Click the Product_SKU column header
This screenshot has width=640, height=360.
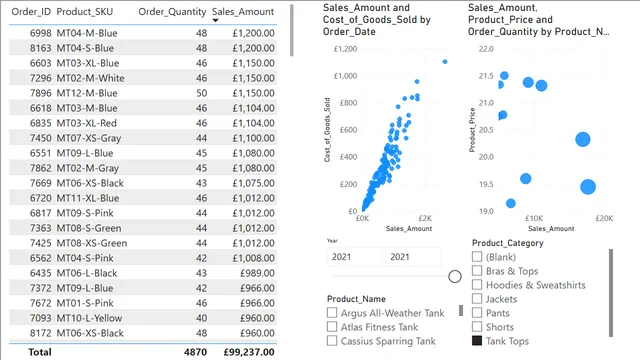(x=84, y=12)
